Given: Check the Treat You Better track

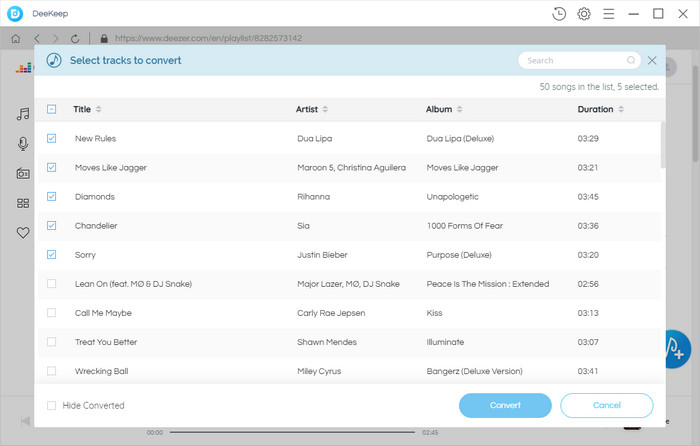Looking at the screenshot, I should click(x=51, y=342).
